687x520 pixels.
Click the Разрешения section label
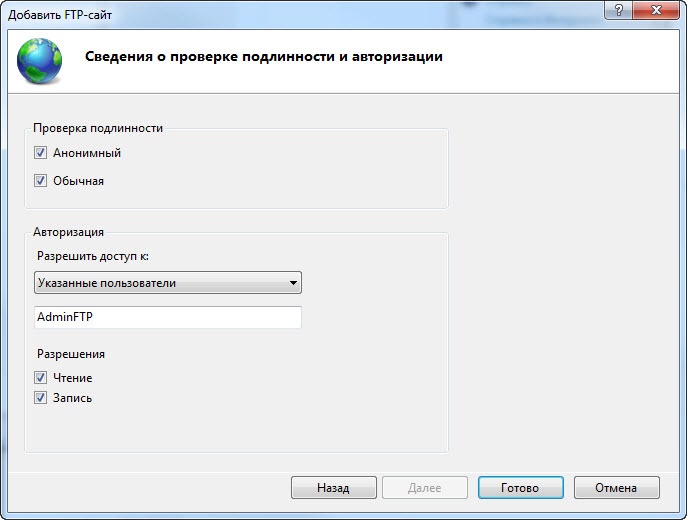[71, 354]
